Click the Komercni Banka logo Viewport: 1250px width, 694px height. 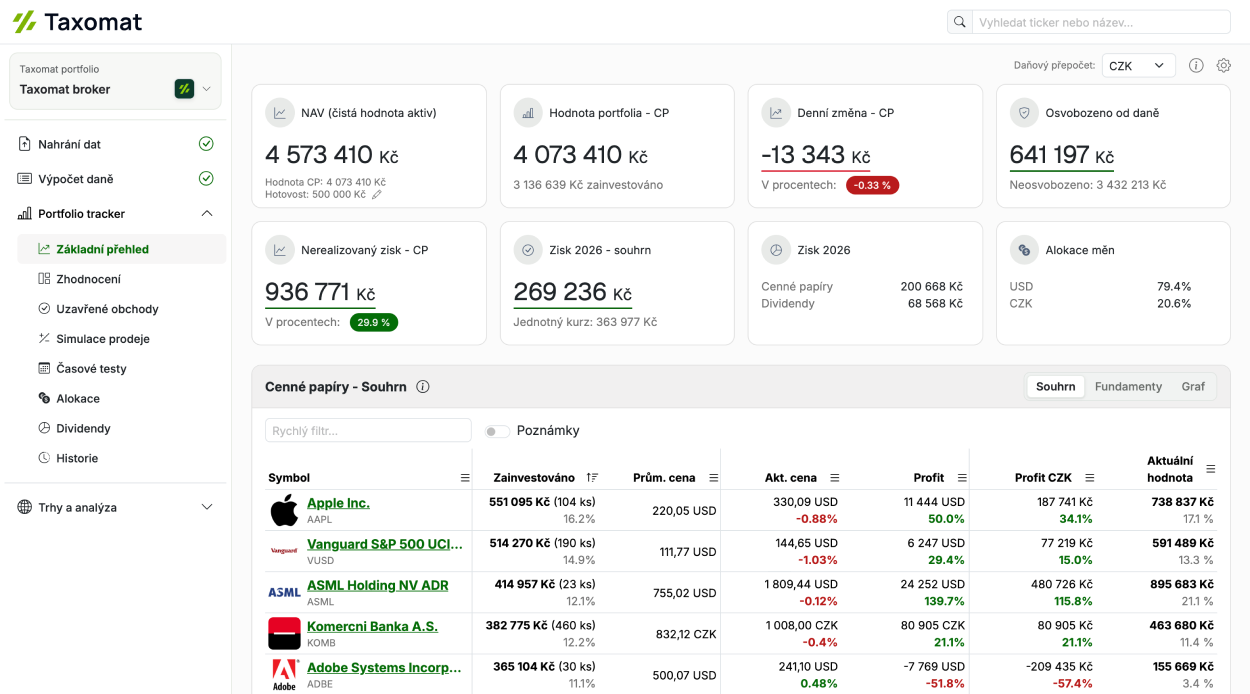(x=284, y=634)
